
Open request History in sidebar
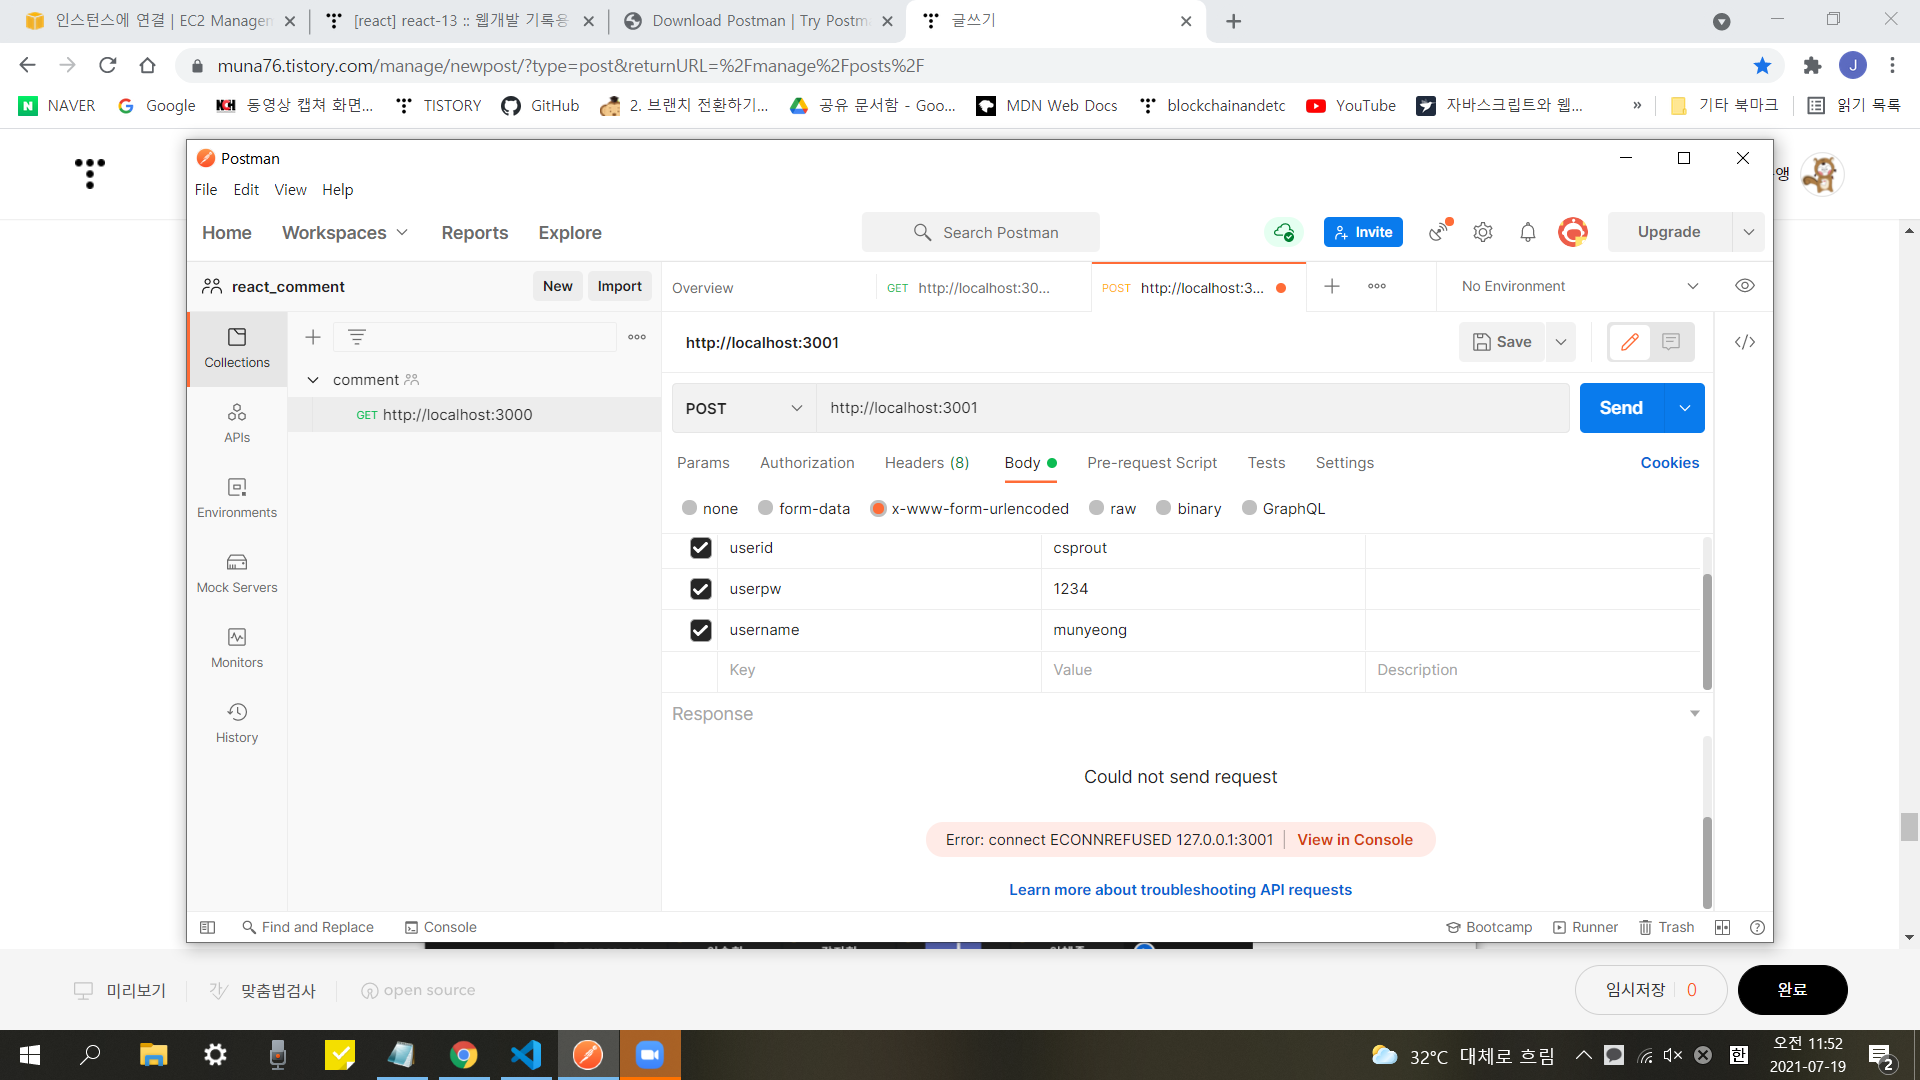click(237, 723)
